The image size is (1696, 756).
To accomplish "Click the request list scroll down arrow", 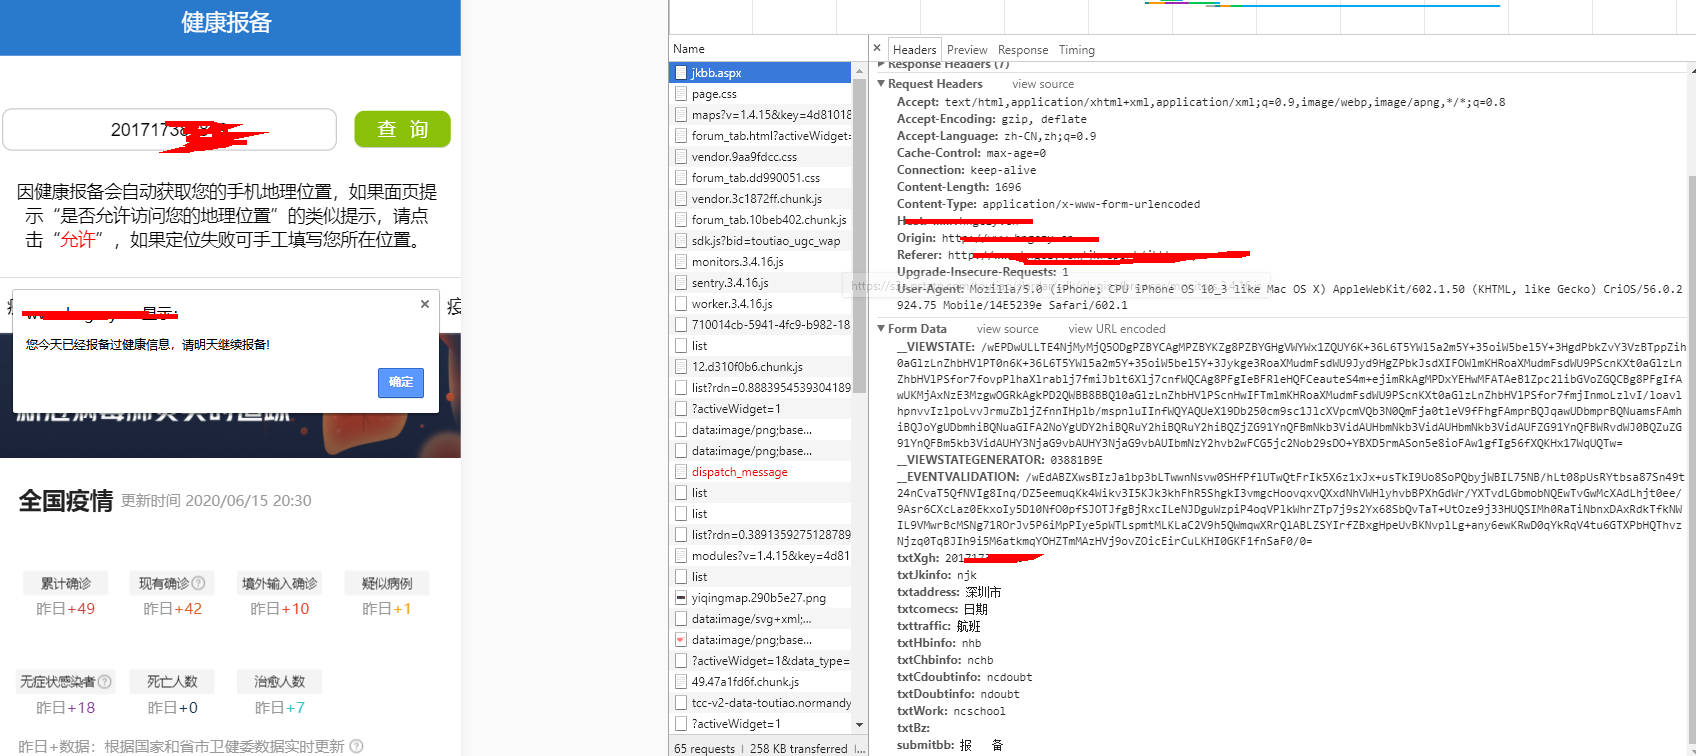I will [x=859, y=724].
